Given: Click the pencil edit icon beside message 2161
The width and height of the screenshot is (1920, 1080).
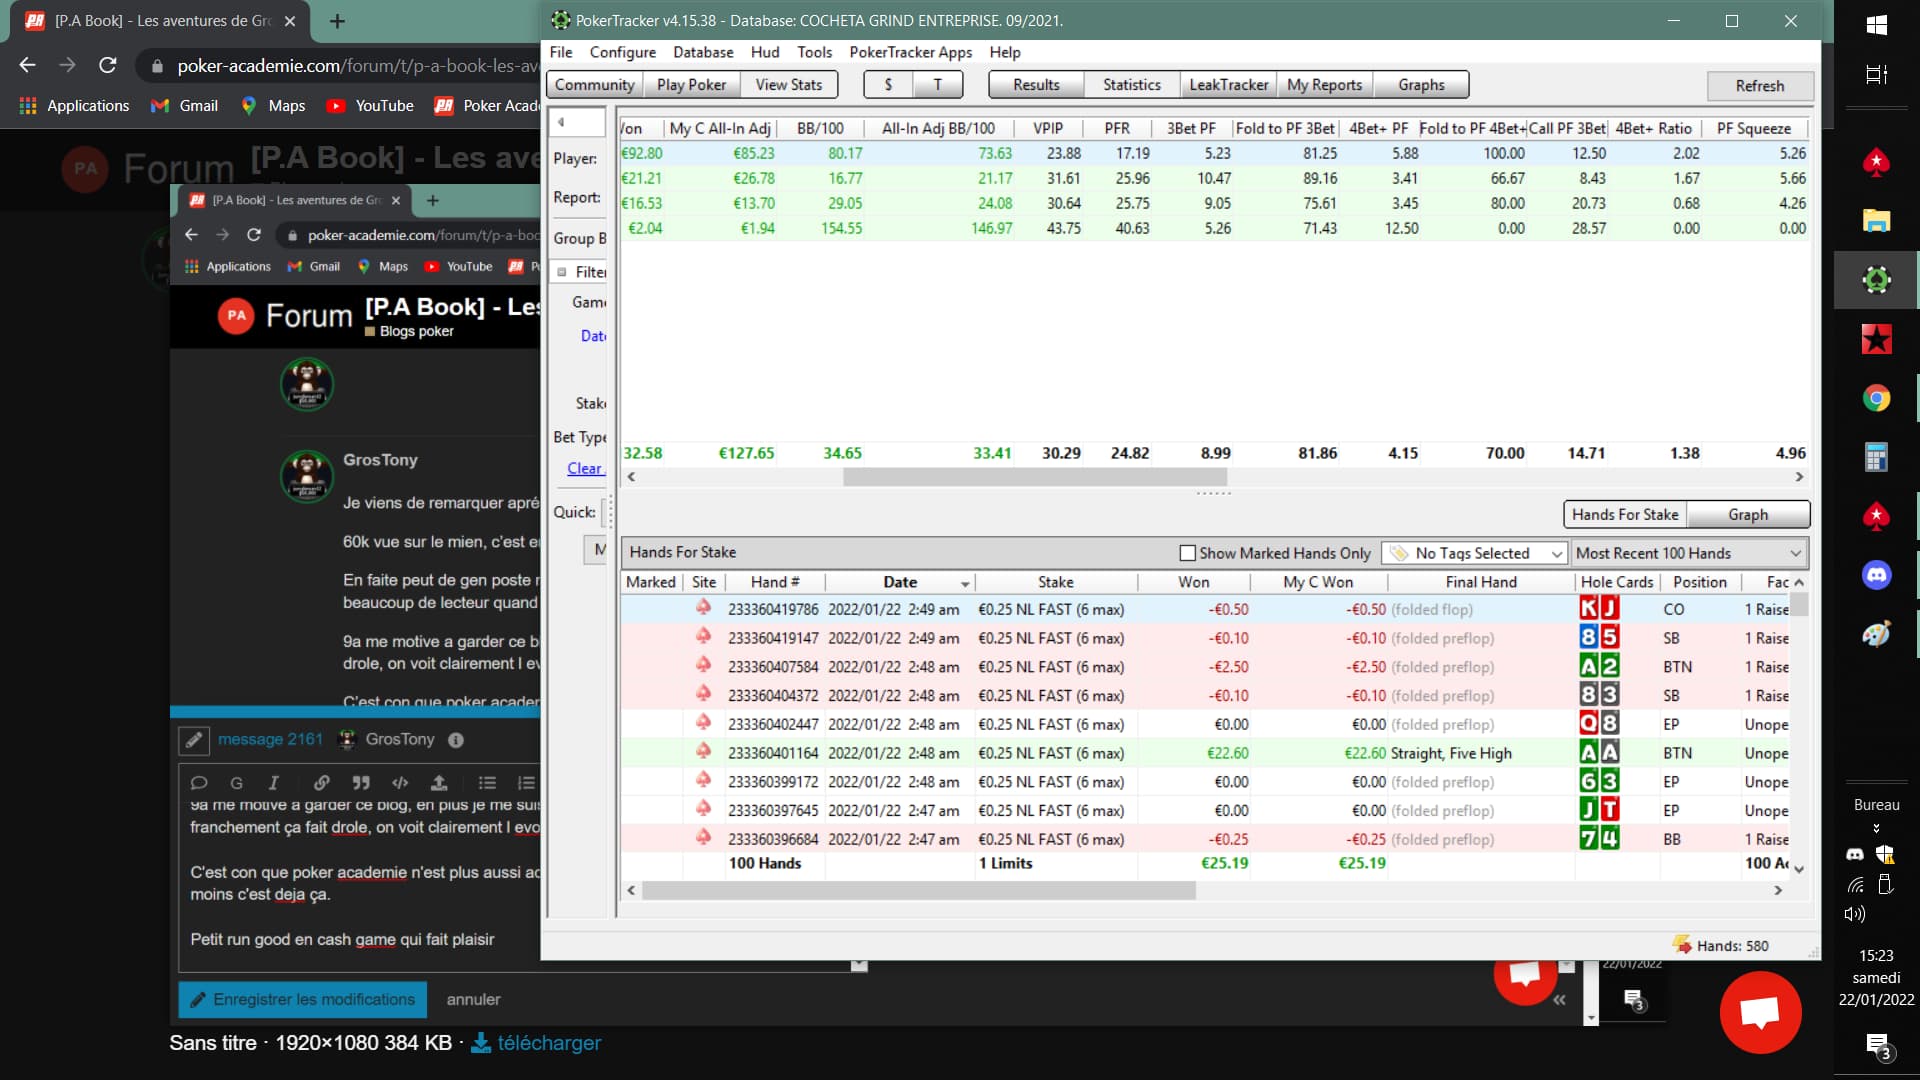Looking at the screenshot, I should tap(194, 740).
